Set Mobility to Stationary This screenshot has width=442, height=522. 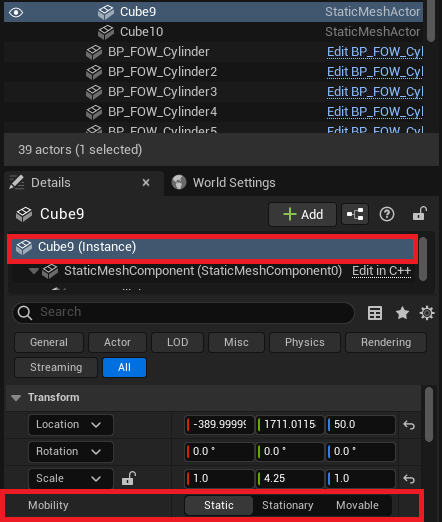pyautogui.click(x=288, y=505)
